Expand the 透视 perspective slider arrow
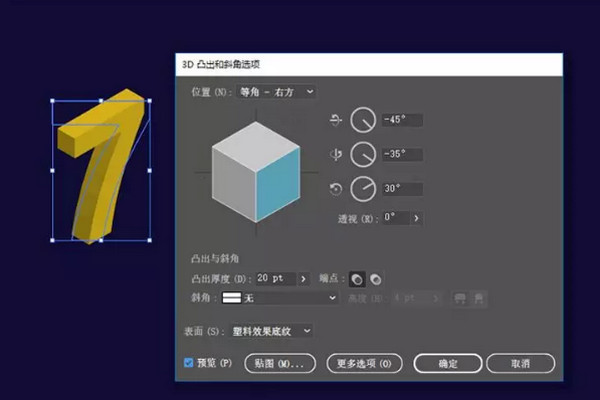The width and height of the screenshot is (600, 400). pos(416,217)
